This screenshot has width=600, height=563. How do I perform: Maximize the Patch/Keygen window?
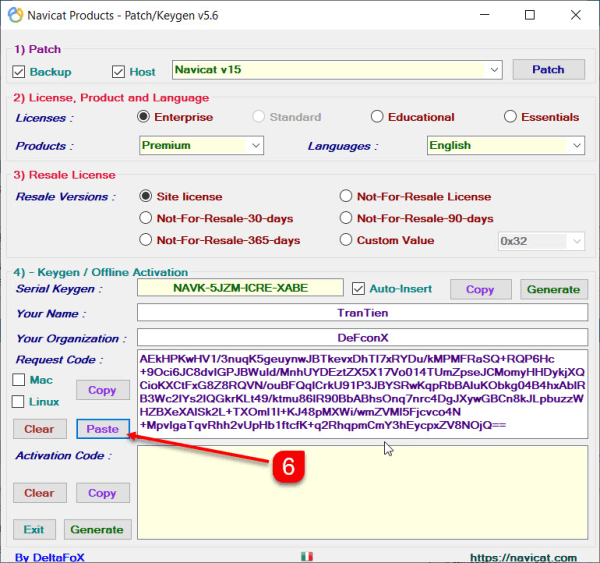point(530,15)
